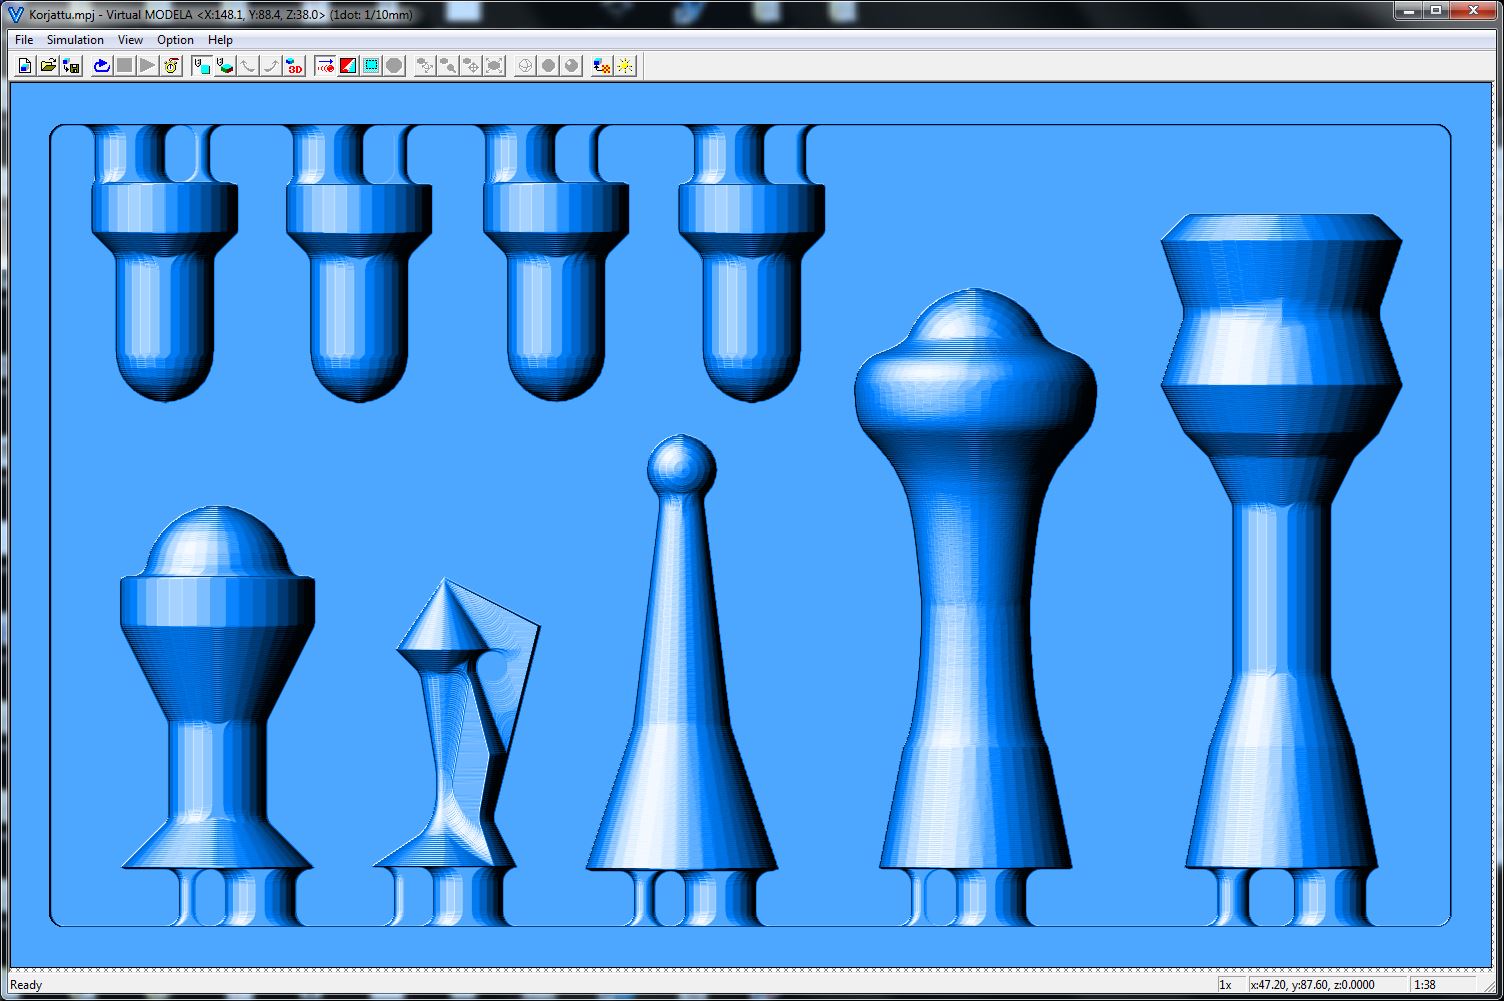Click the cyan dashed selection rectangle icon

[x=371, y=66]
